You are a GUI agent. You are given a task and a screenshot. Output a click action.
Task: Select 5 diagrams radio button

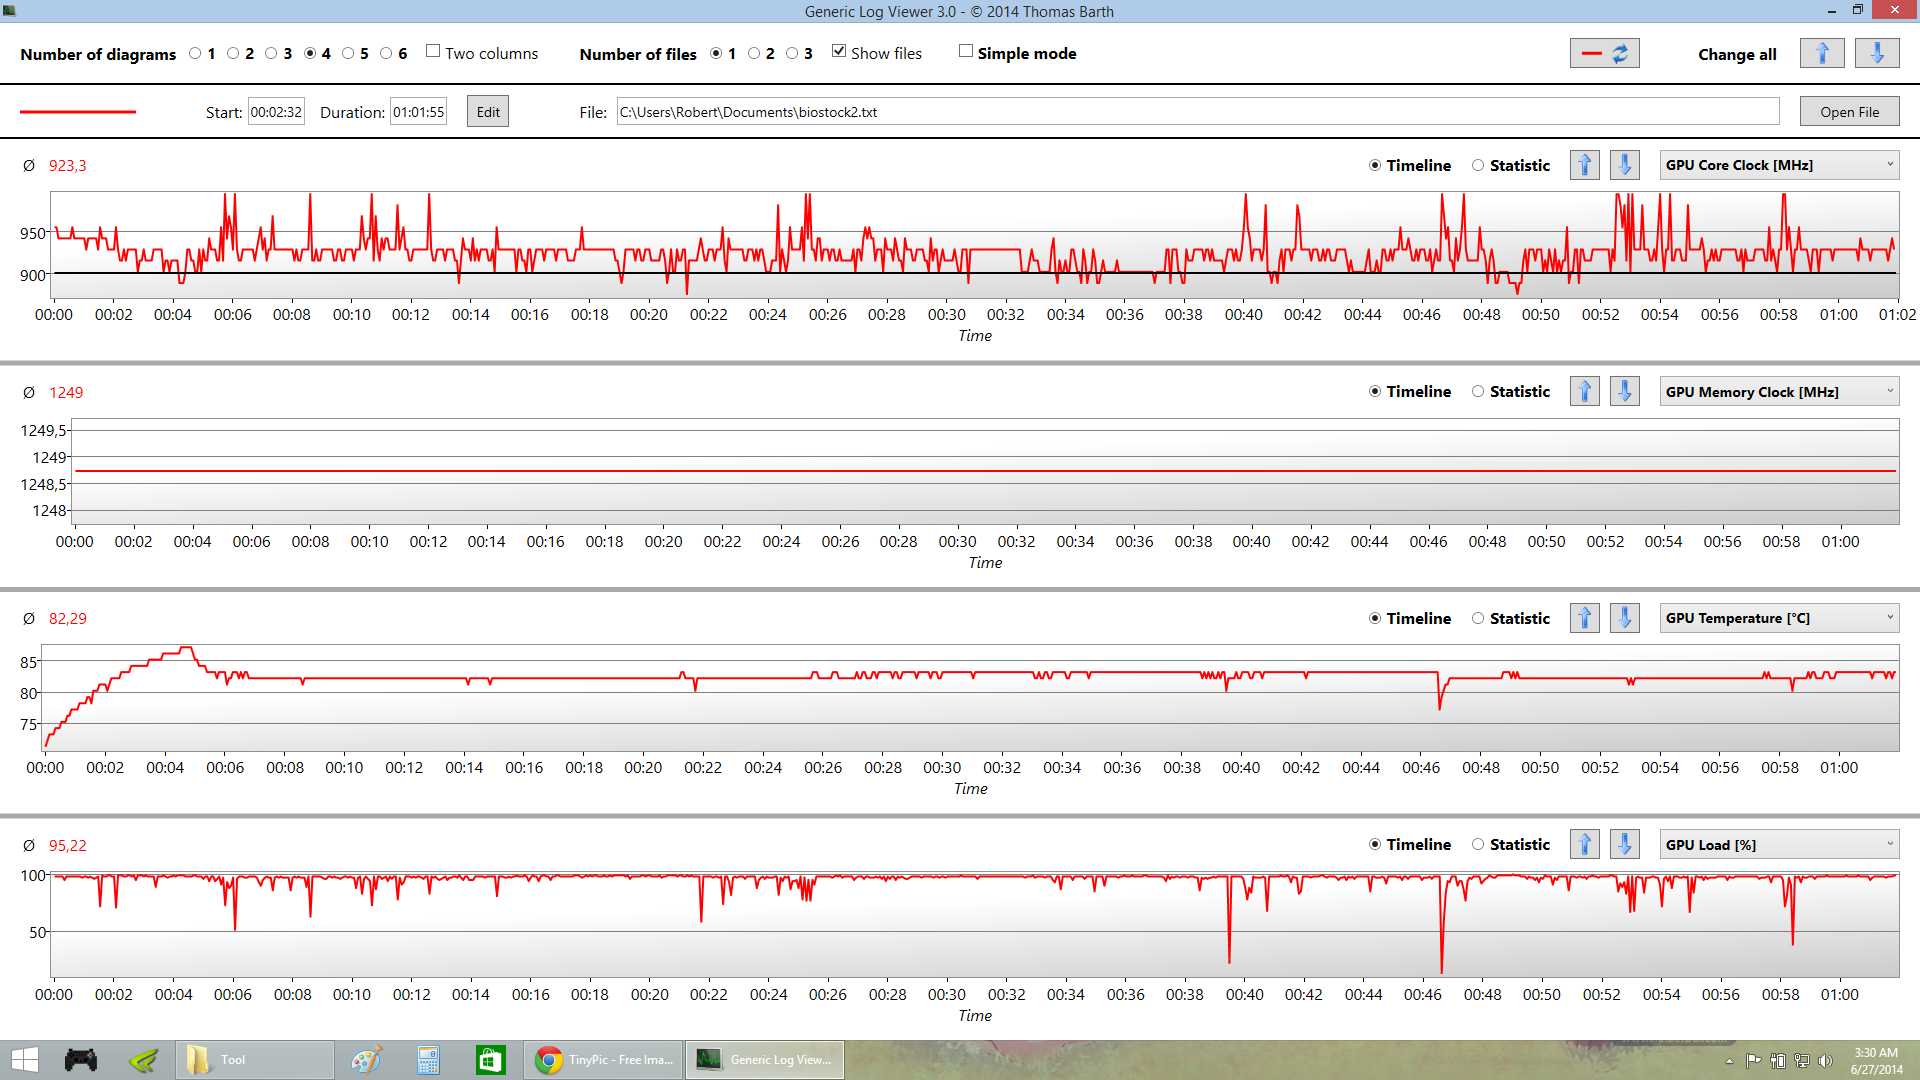click(x=348, y=54)
